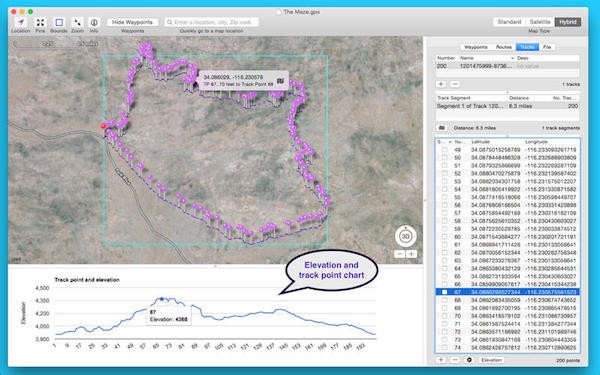Zoom in the map with plus button
This screenshot has width=600, height=375.
(411, 254)
